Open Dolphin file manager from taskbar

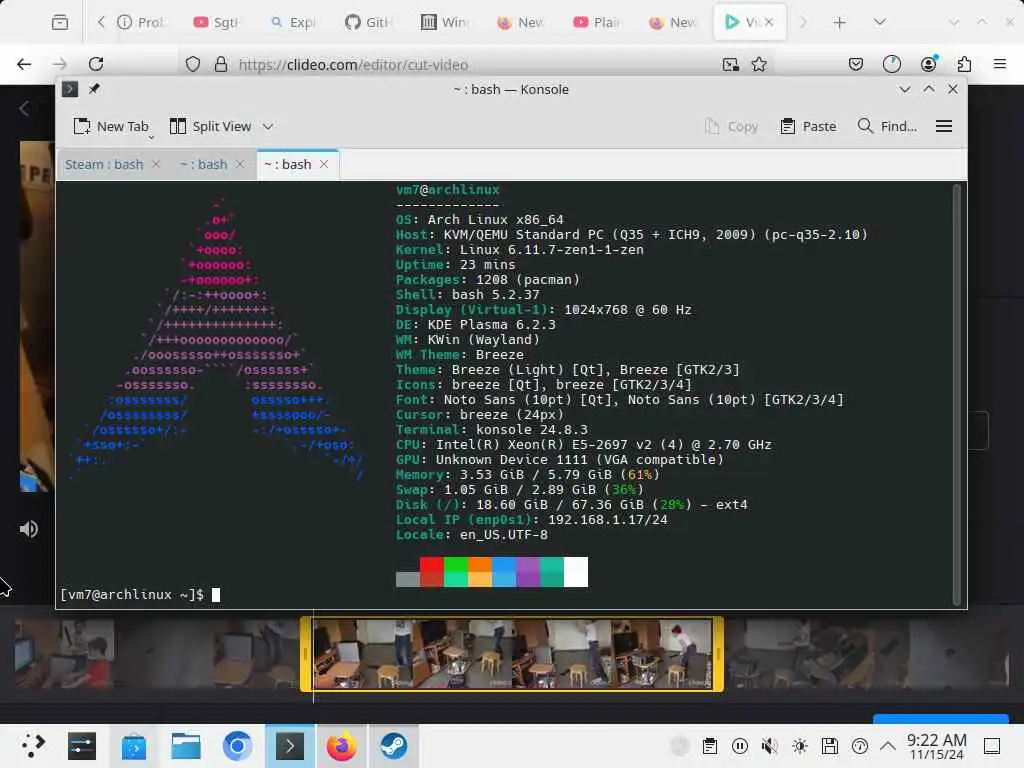click(185, 746)
